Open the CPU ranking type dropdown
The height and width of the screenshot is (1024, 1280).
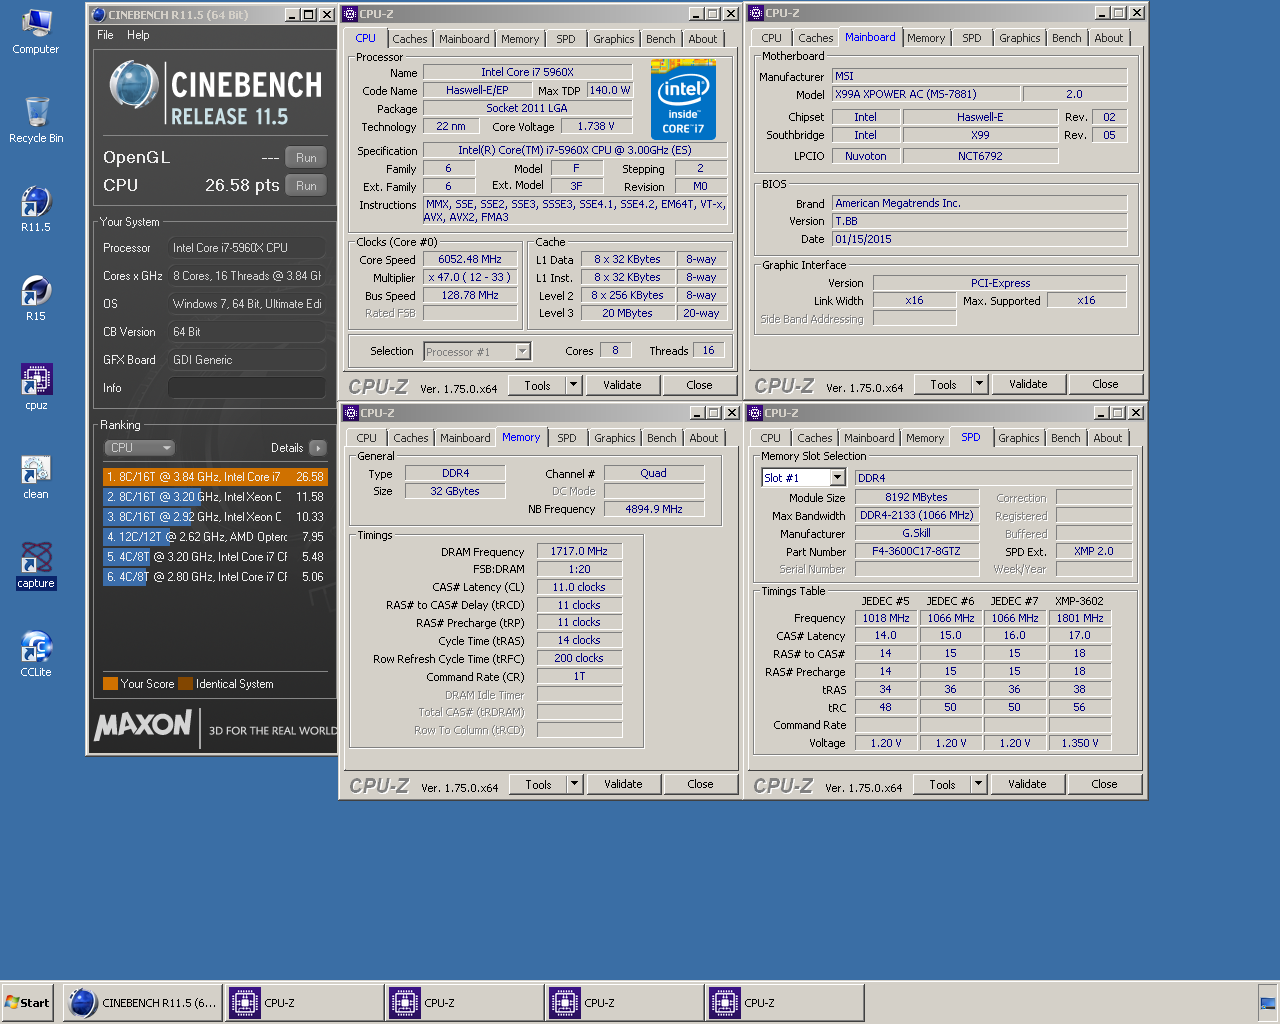tap(139, 448)
